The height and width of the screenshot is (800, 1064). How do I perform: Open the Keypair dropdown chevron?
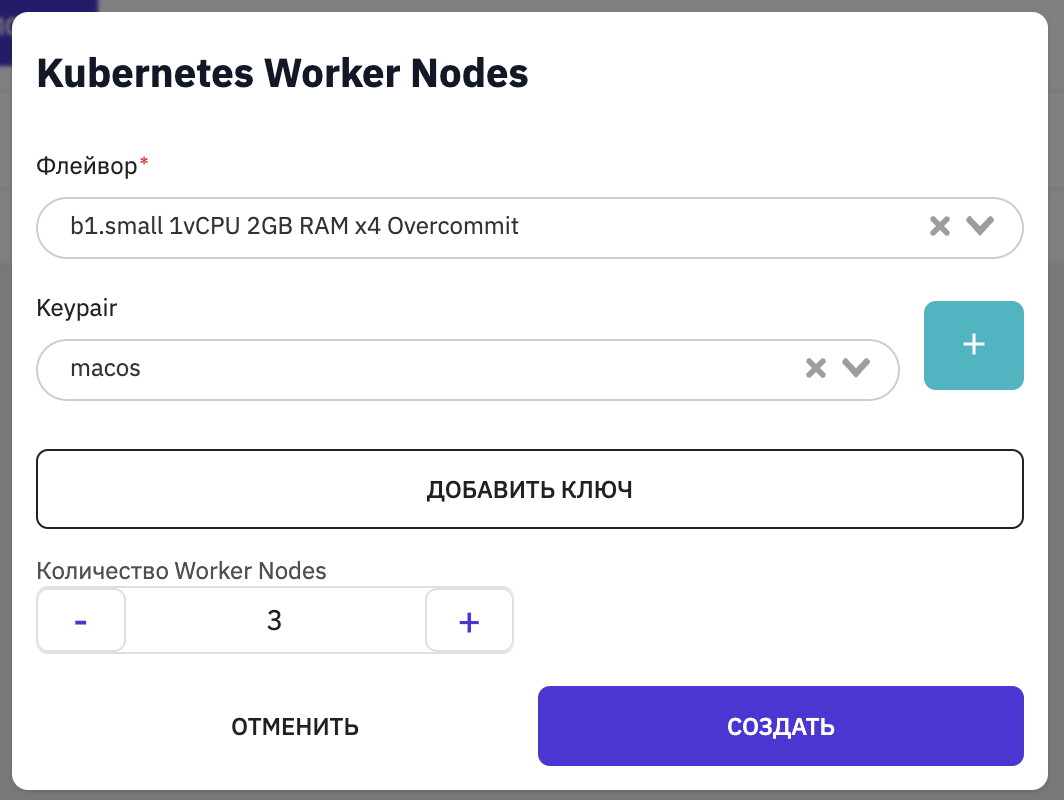coord(856,368)
